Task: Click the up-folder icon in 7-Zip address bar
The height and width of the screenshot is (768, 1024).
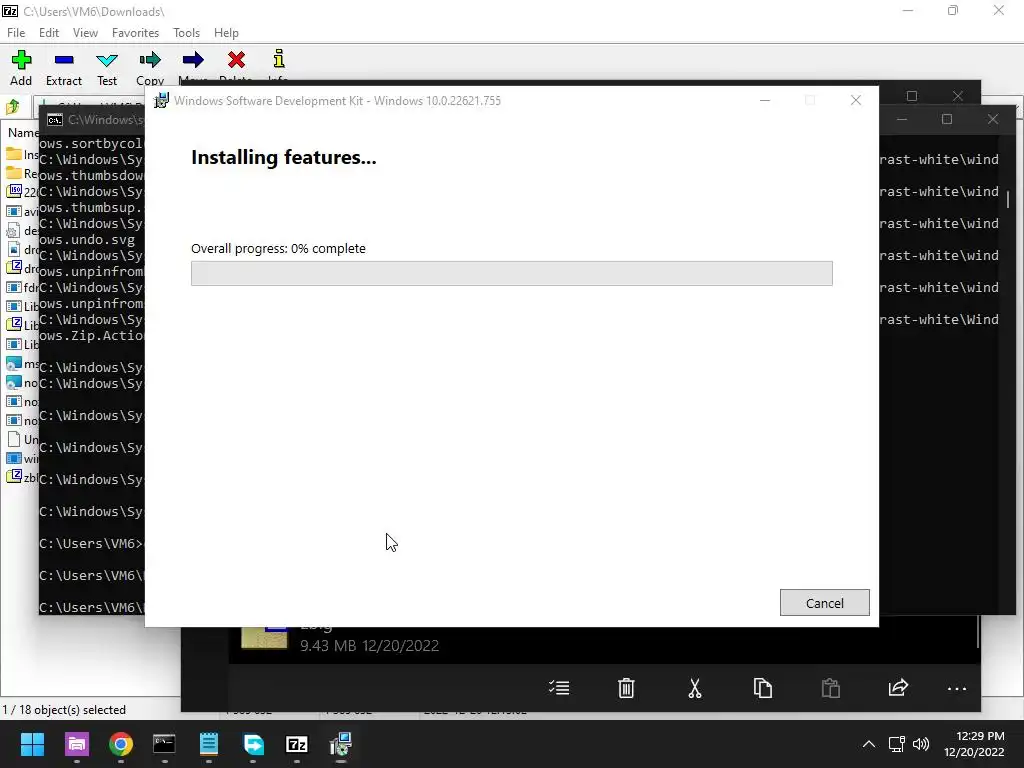Action: coord(12,106)
